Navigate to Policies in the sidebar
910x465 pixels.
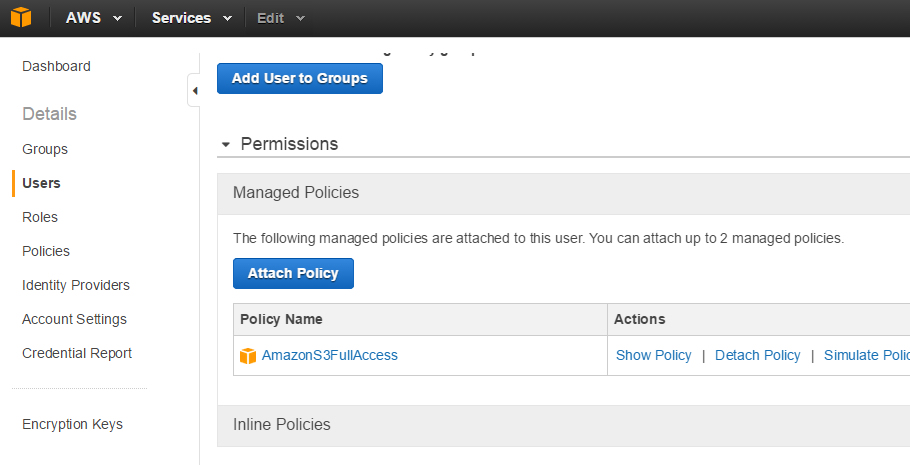click(46, 251)
